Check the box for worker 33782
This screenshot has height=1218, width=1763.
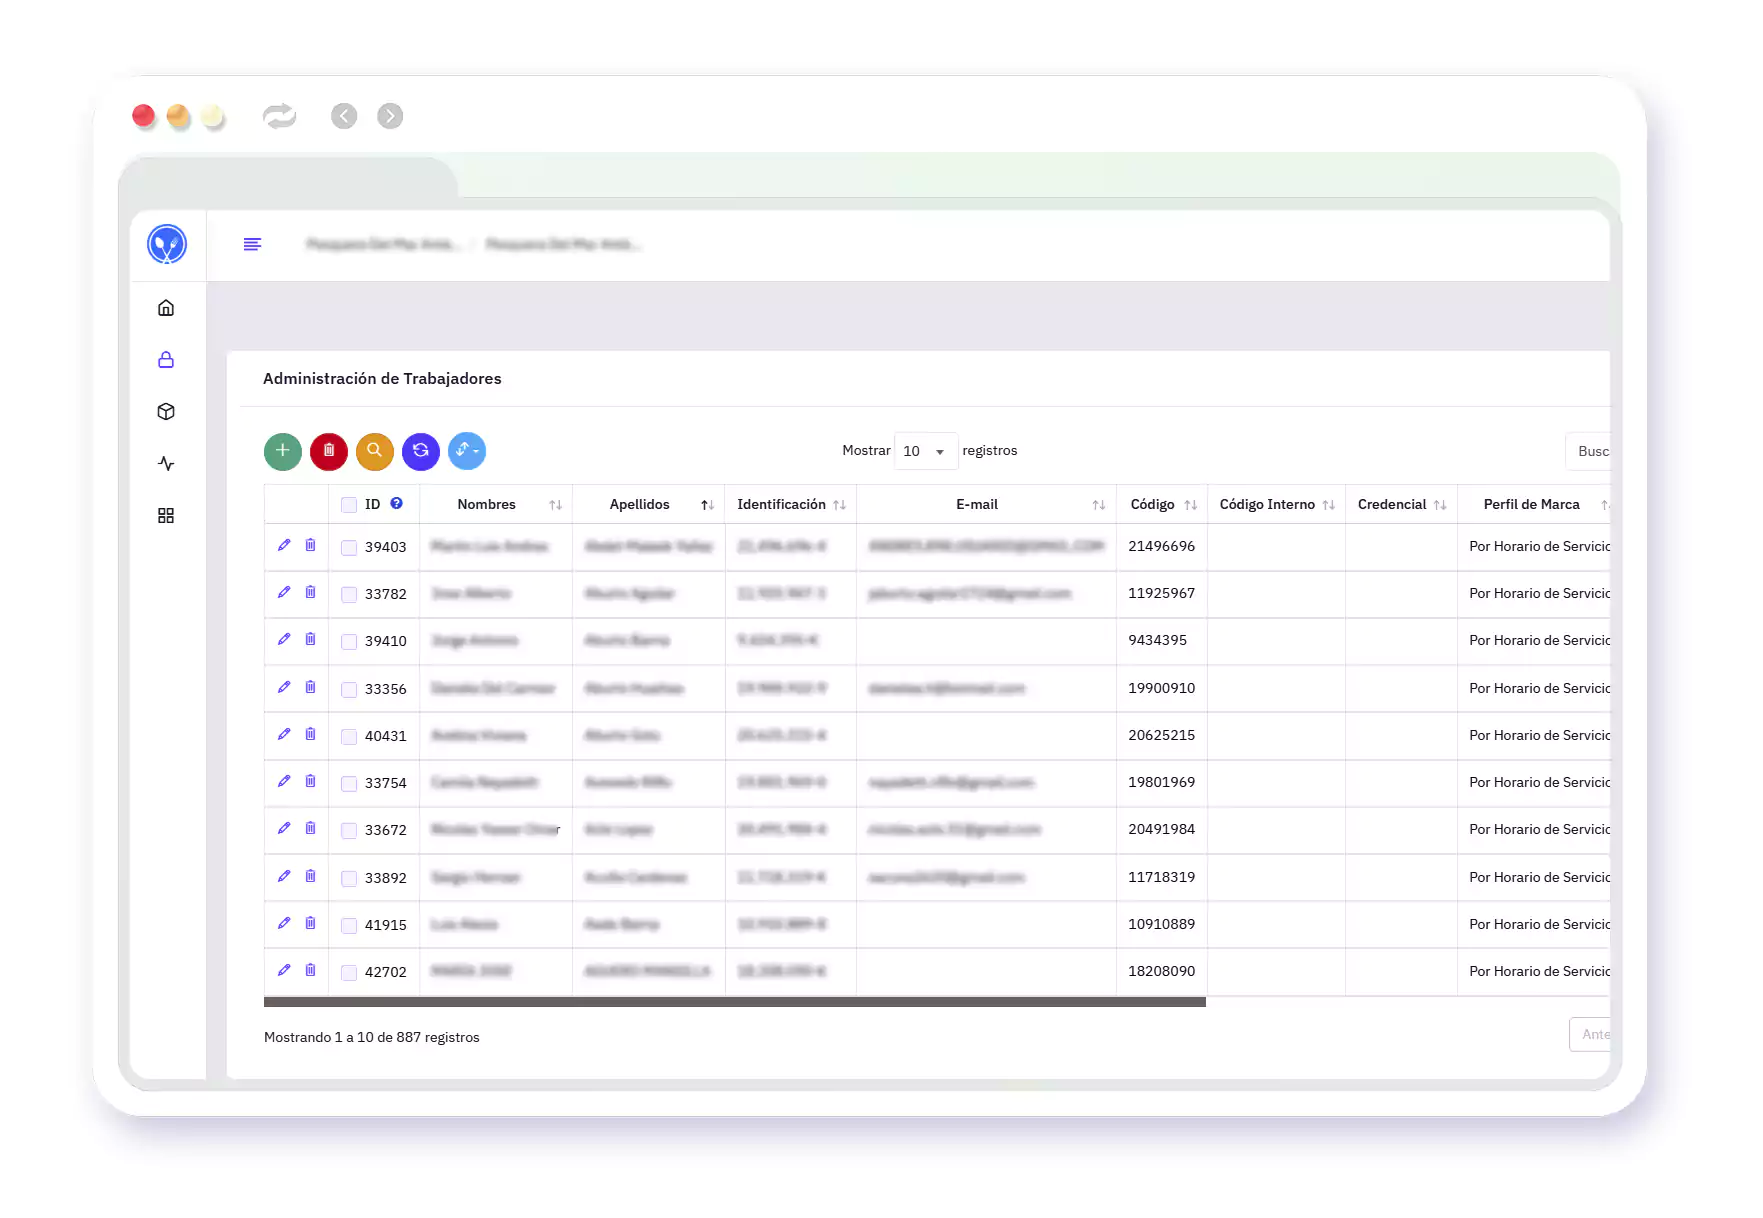(x=349, y=595)
